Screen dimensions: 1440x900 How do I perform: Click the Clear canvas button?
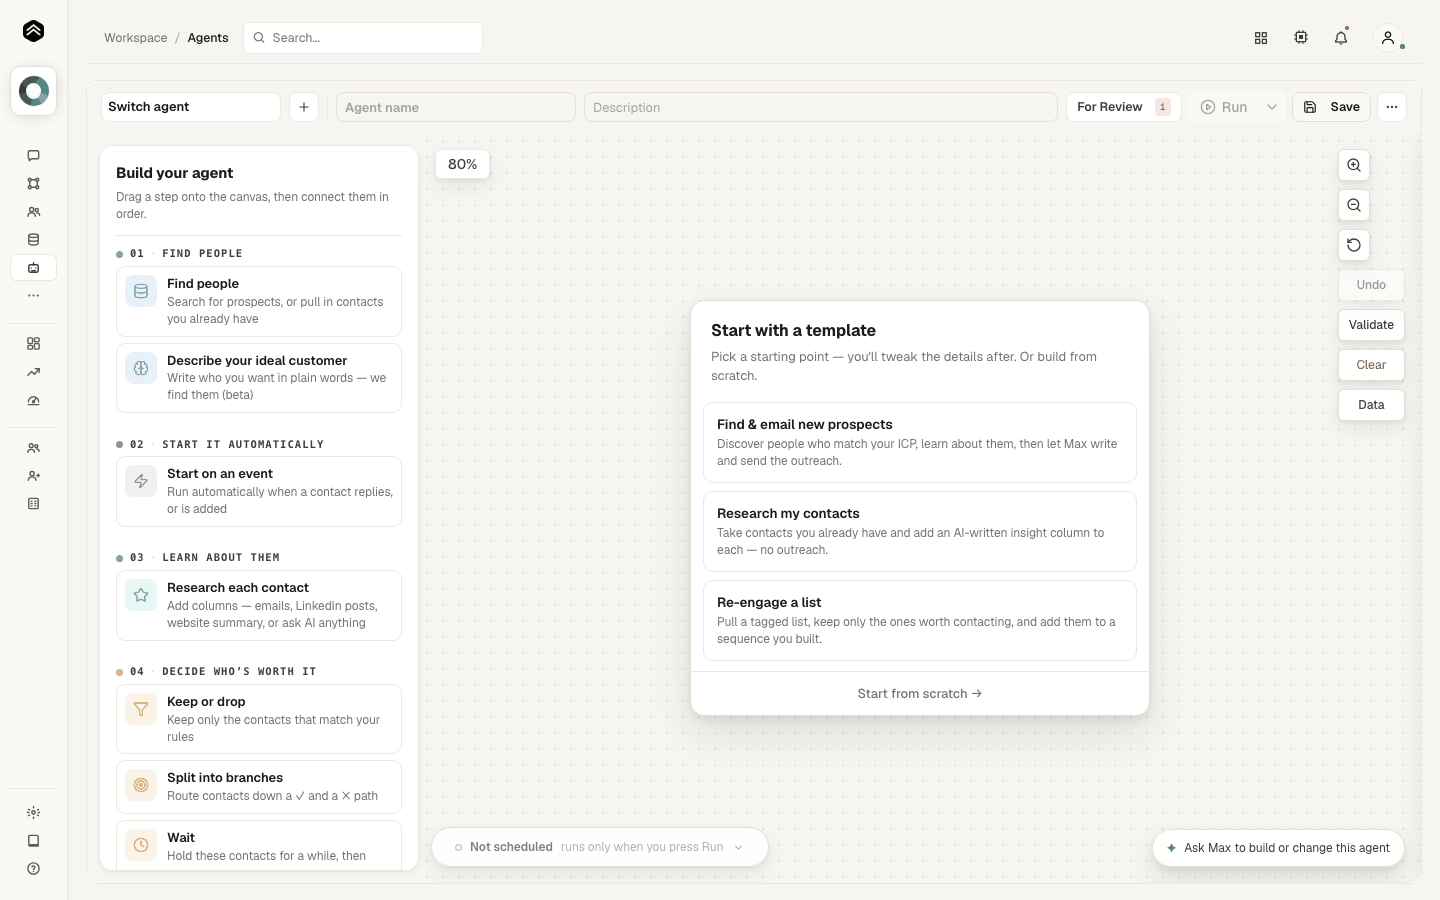tap(1371, 365)
